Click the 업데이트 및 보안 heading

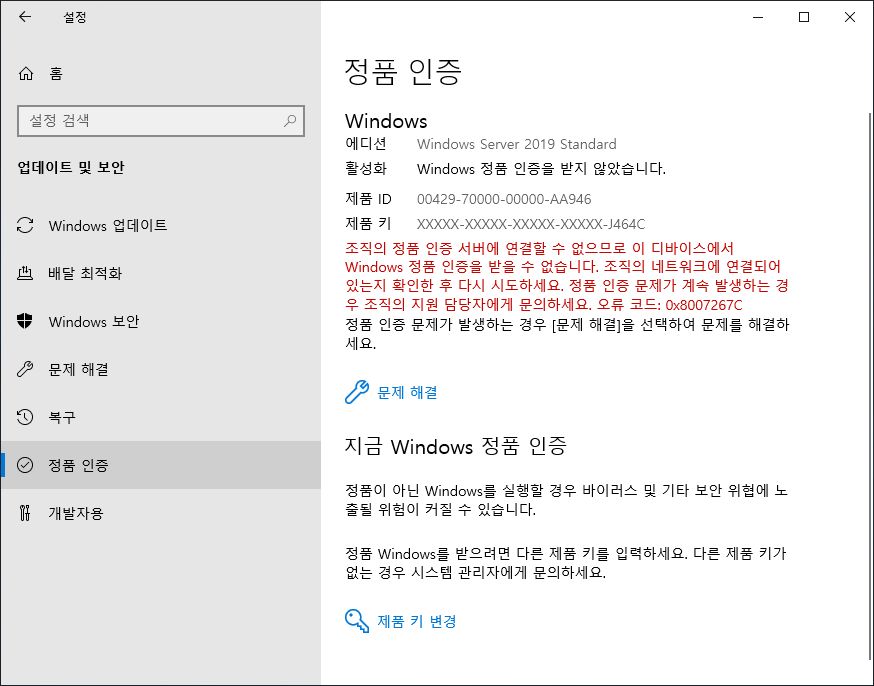pos(71,167)
